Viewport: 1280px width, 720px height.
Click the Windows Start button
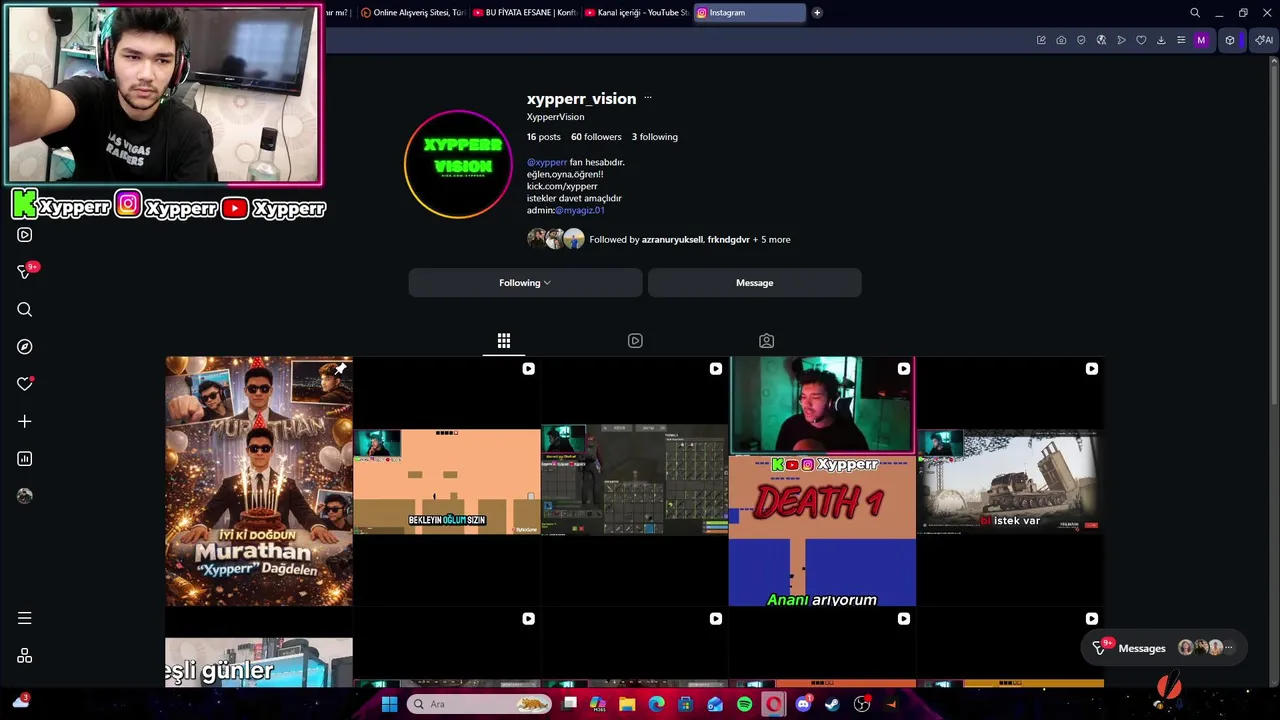tap(390, 704)
